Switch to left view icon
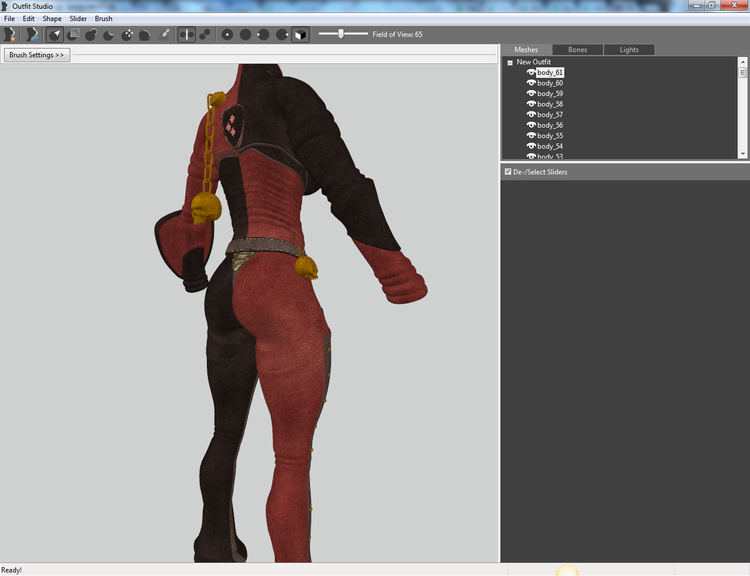Screen dimensions: 750x576 coord(263,34)
